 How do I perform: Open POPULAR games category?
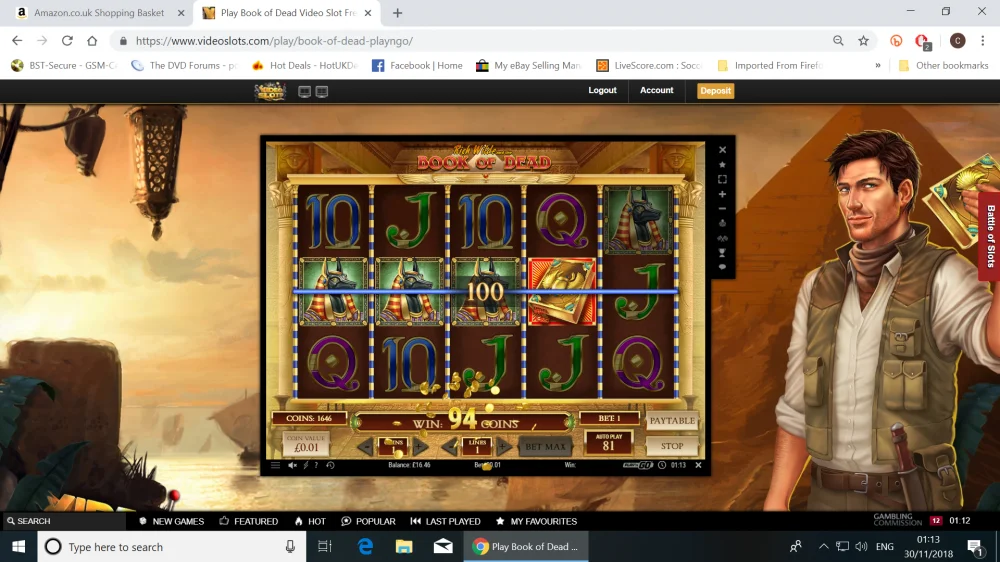click(x=369, y=521)
